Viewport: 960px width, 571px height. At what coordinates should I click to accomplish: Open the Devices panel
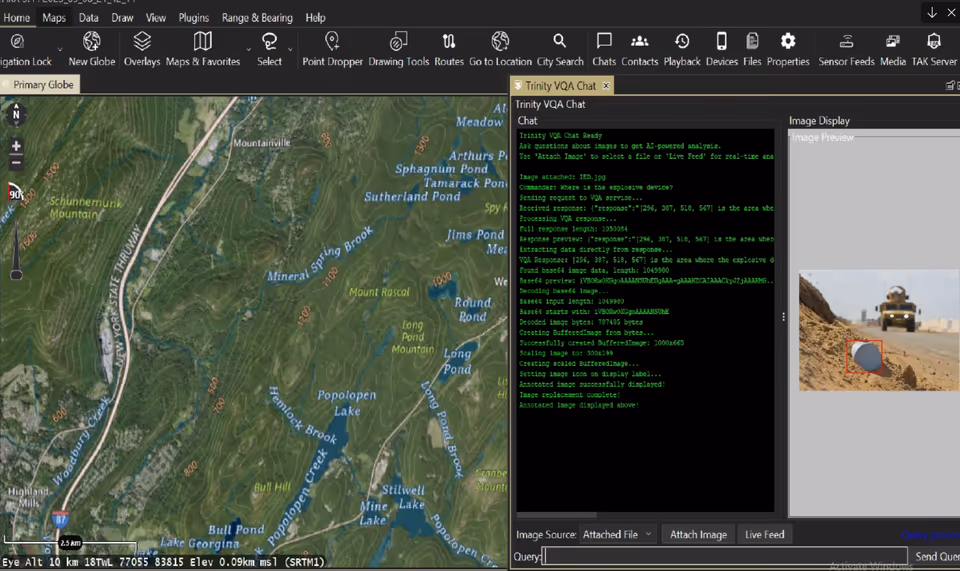722,49
